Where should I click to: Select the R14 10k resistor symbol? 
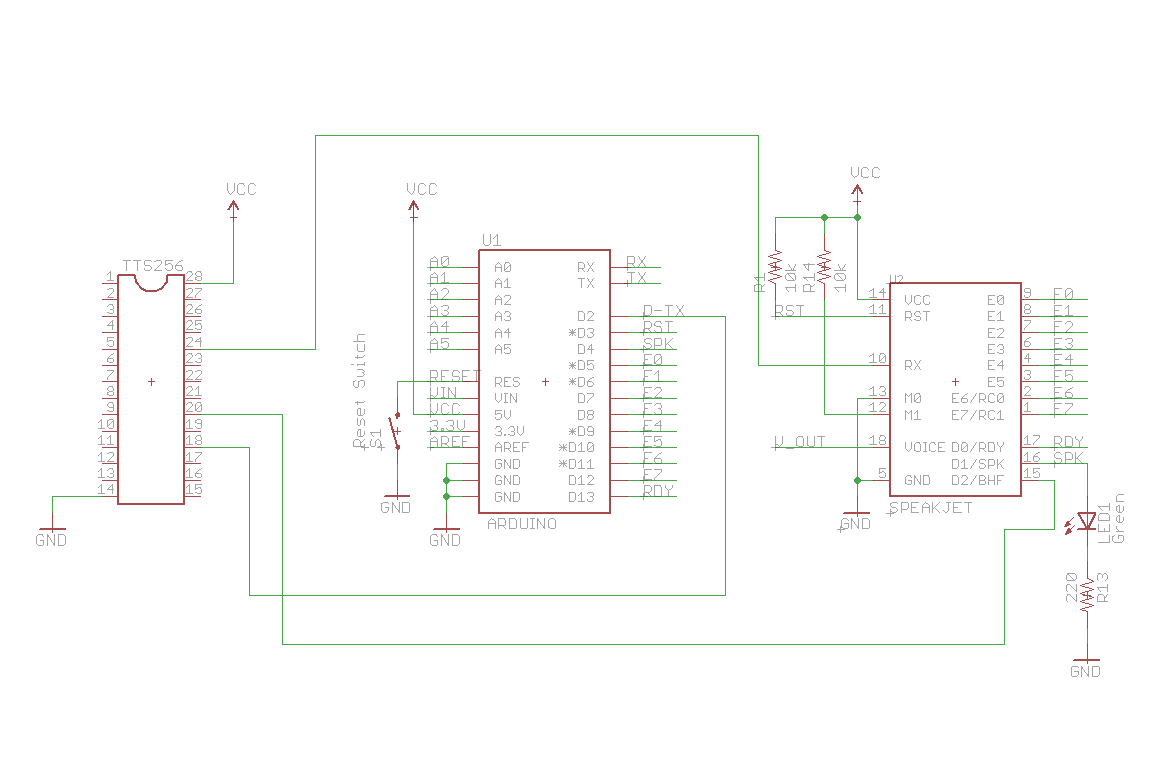tap(824, 267)
